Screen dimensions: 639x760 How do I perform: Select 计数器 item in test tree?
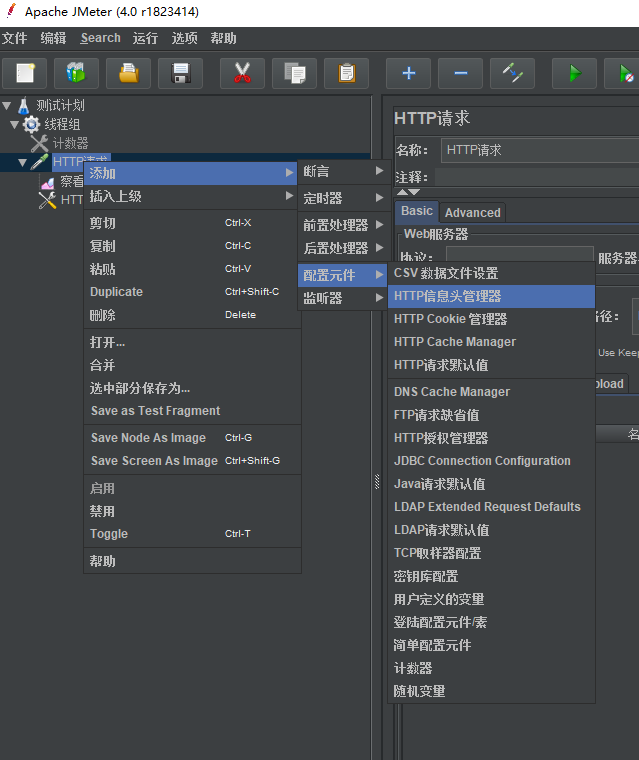pyautogui.click(x=70, y=143)
